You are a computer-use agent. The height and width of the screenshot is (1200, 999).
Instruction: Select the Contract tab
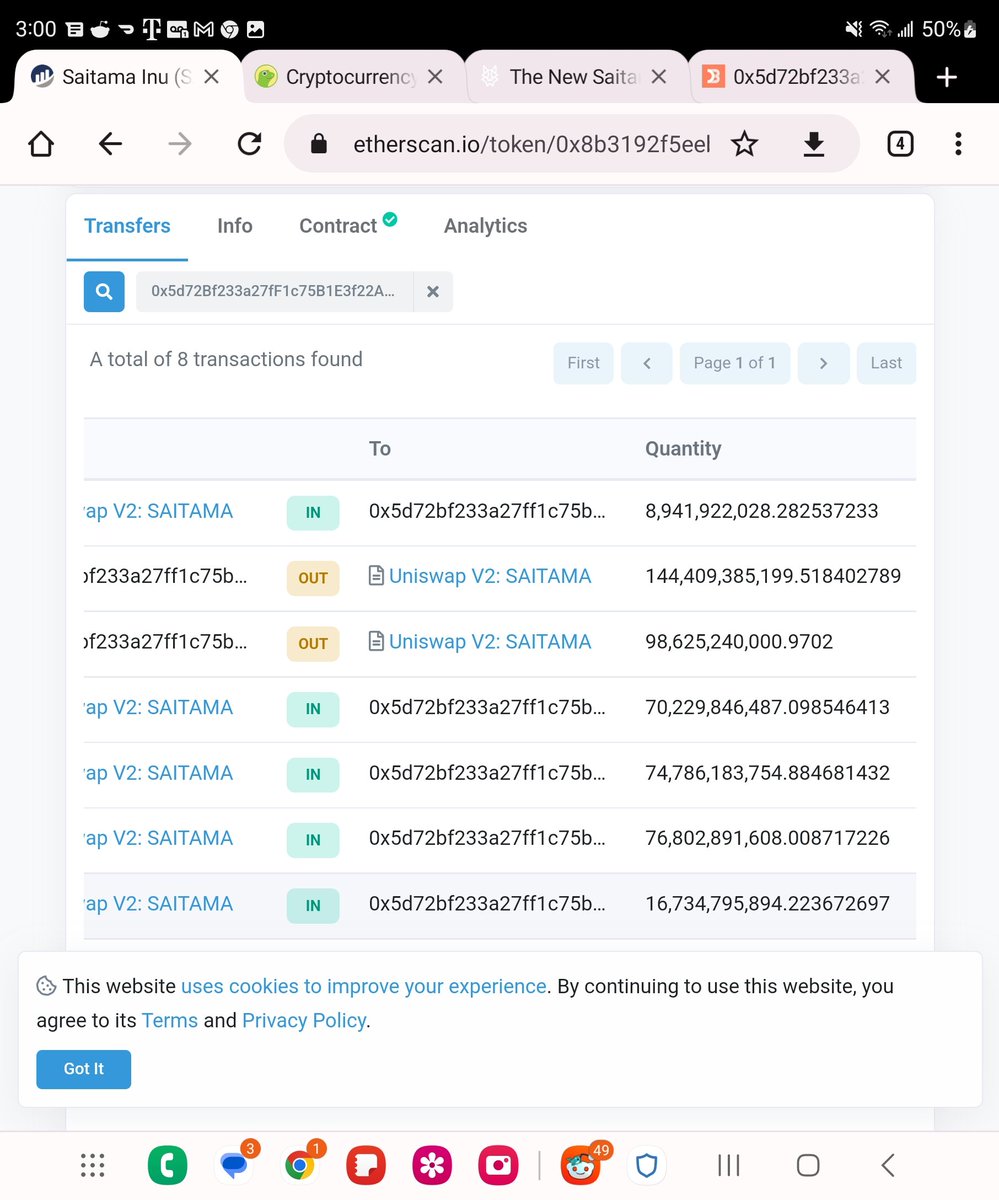click(347, 226)
